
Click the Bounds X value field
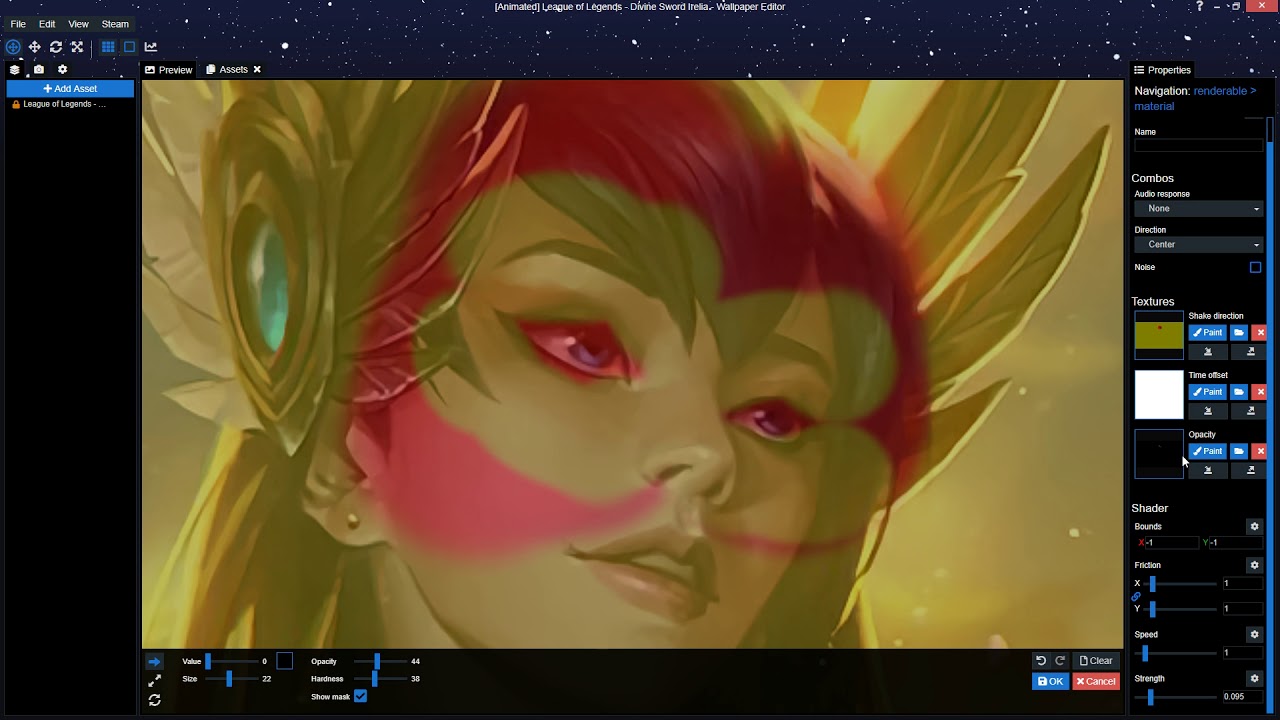(x=1170, y=543)
